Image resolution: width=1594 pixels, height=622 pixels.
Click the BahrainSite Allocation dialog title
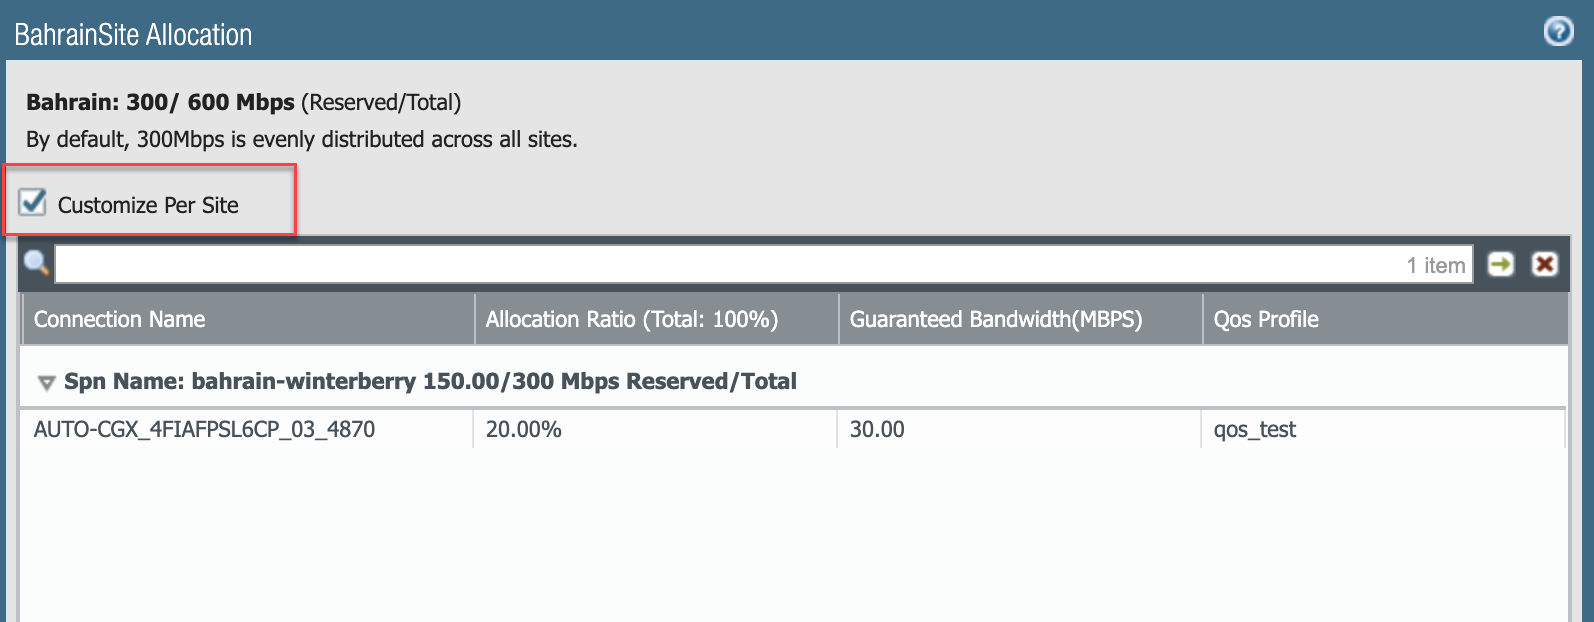133,35
